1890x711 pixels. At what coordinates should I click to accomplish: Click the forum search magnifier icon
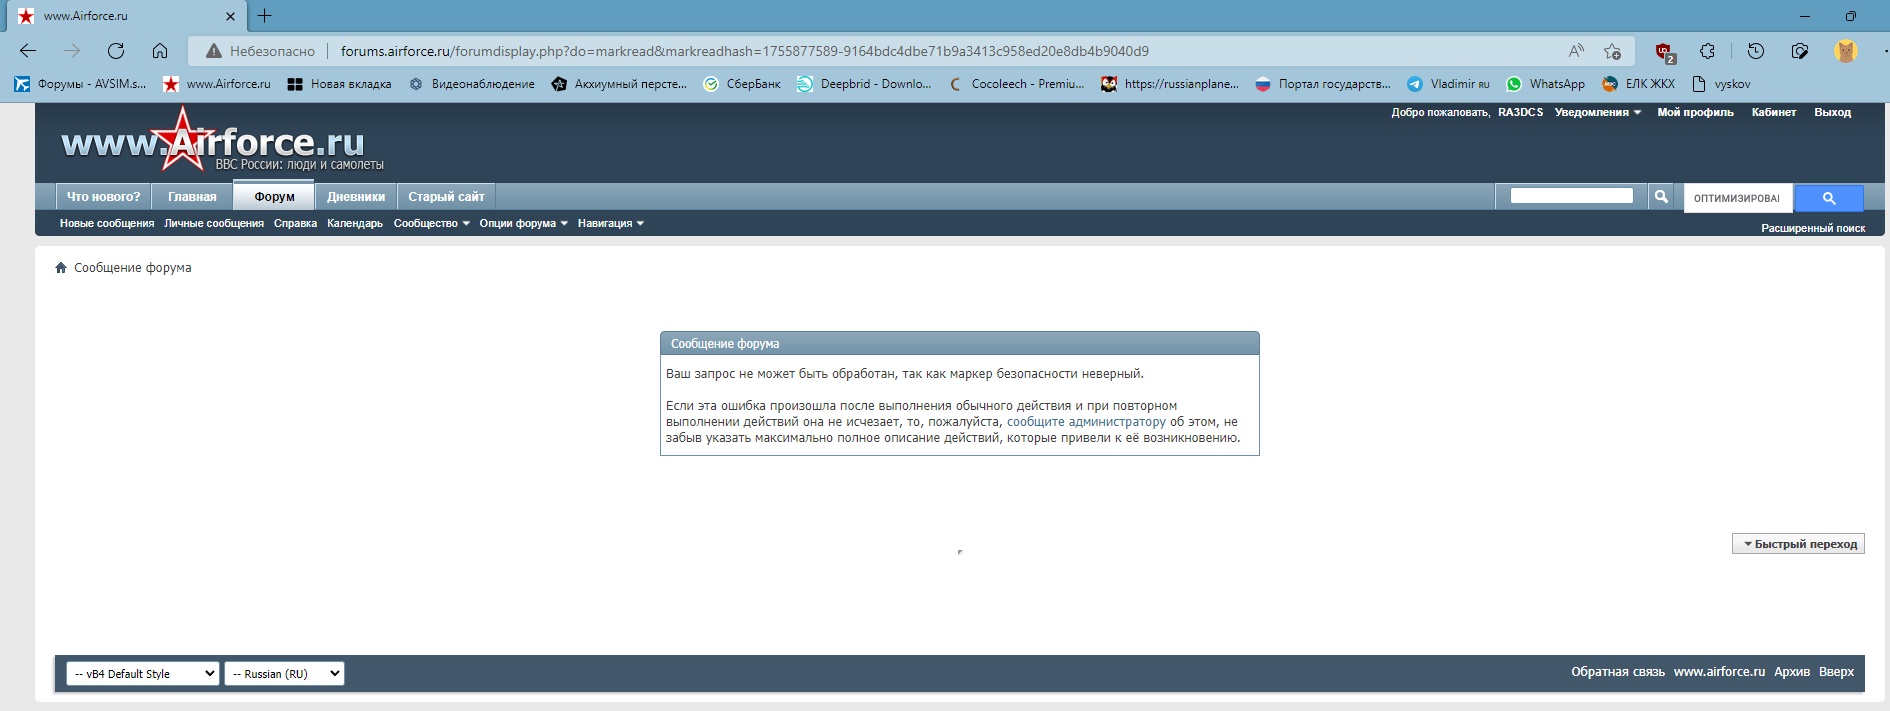pos(1661,197)
